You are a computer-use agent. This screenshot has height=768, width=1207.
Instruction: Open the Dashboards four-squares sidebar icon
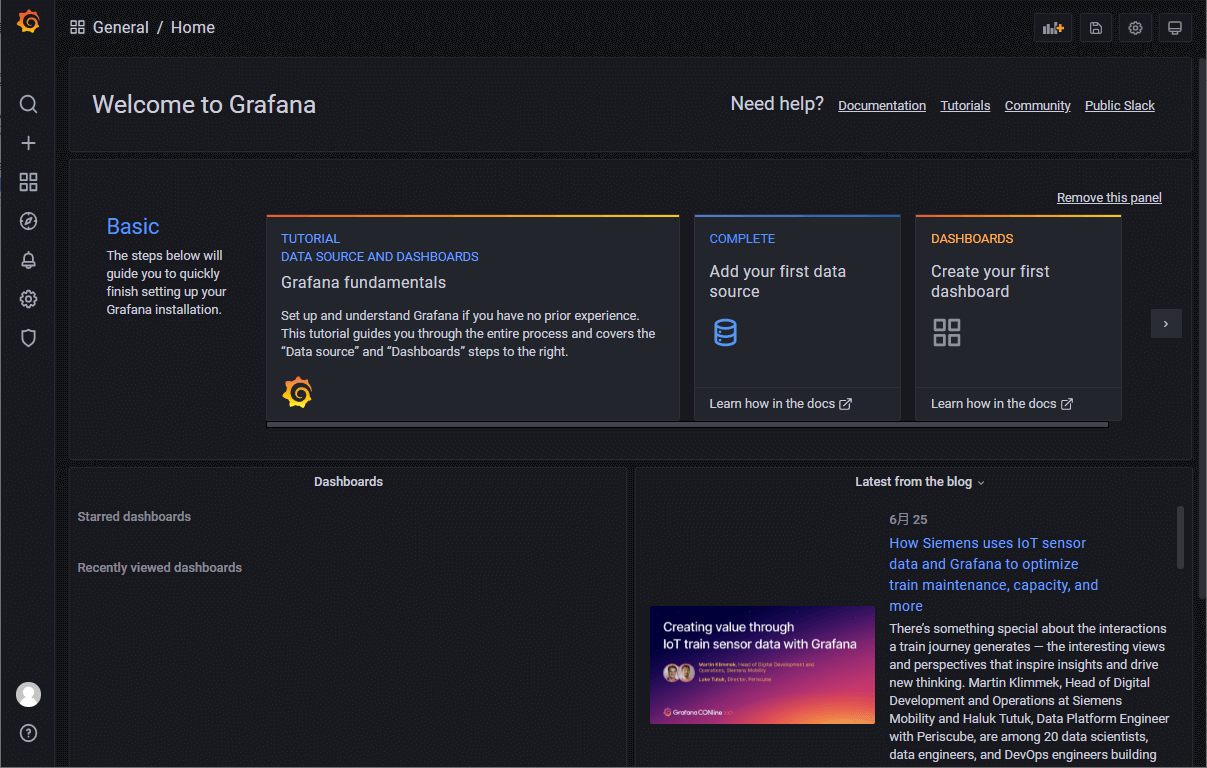(x=29, y=182)
